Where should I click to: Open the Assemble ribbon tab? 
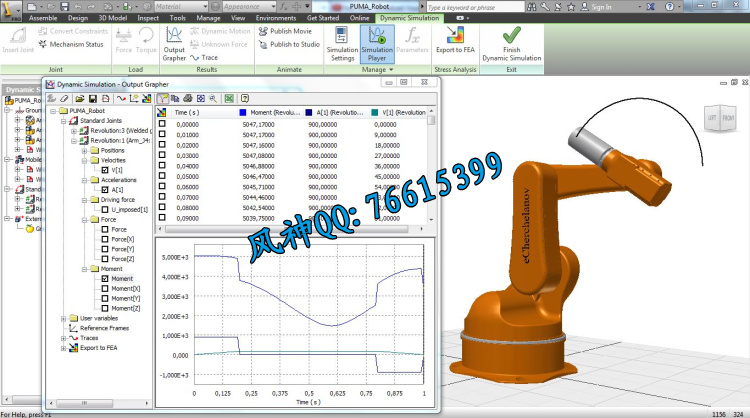(x=43, y=18)
